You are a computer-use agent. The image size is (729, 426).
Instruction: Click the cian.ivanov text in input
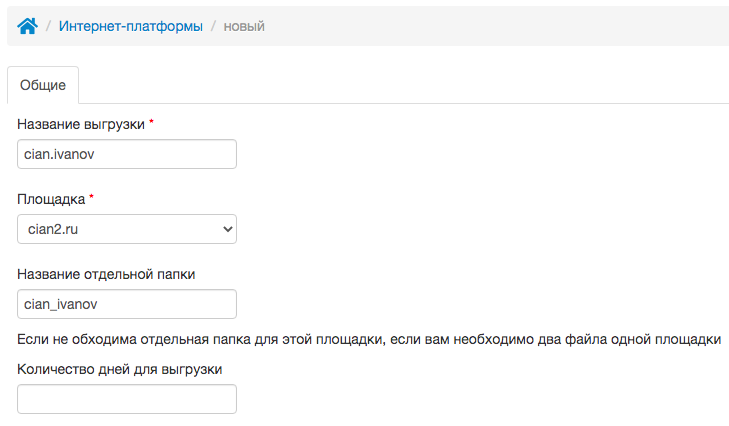click(59, 154)
